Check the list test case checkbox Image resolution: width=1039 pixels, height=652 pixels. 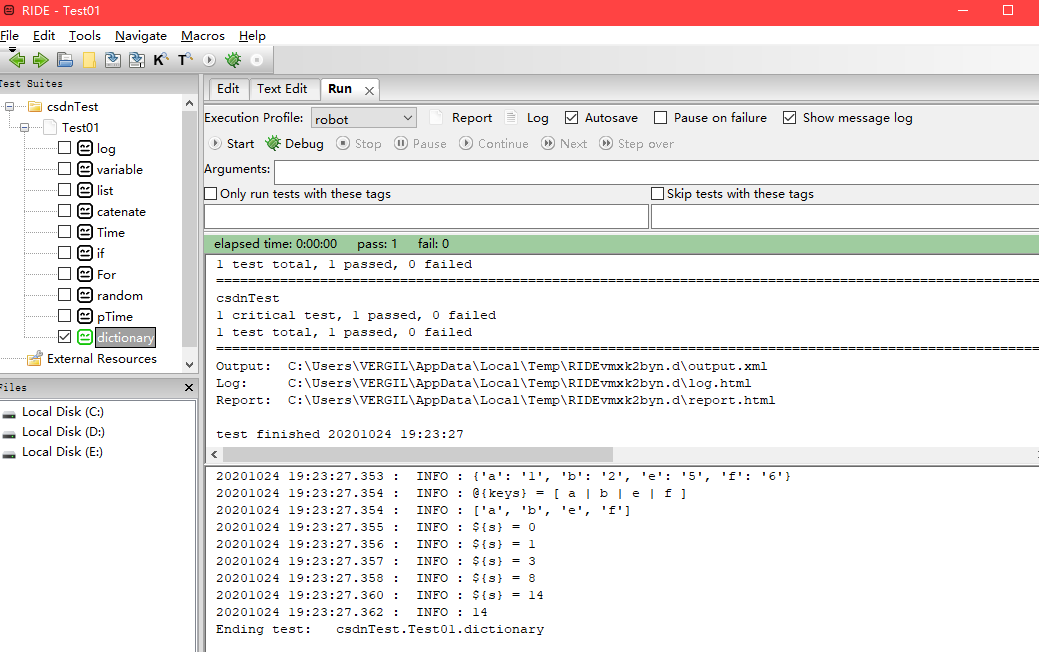click(x=64, y=190)
